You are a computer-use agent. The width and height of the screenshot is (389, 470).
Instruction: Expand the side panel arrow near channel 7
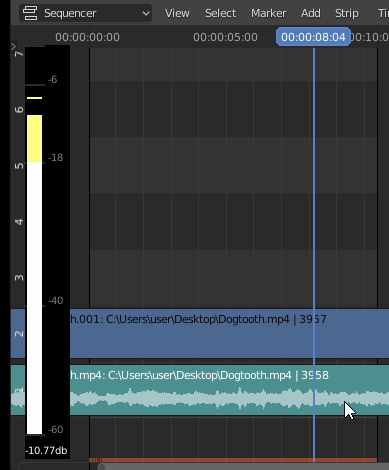13,46
